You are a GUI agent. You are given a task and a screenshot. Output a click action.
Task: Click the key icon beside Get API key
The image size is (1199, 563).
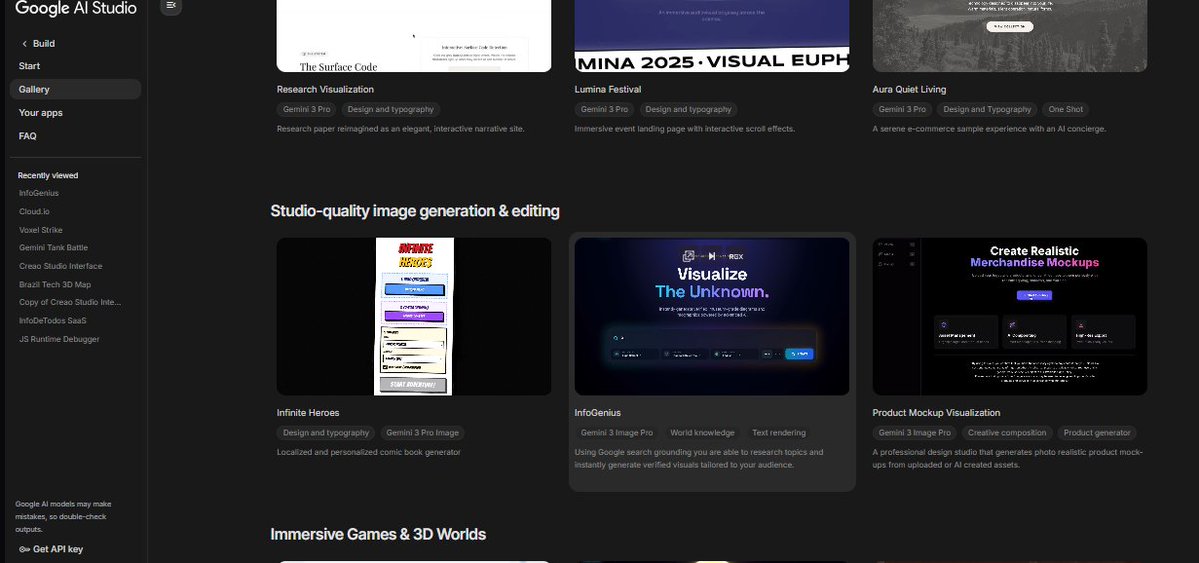24,549
